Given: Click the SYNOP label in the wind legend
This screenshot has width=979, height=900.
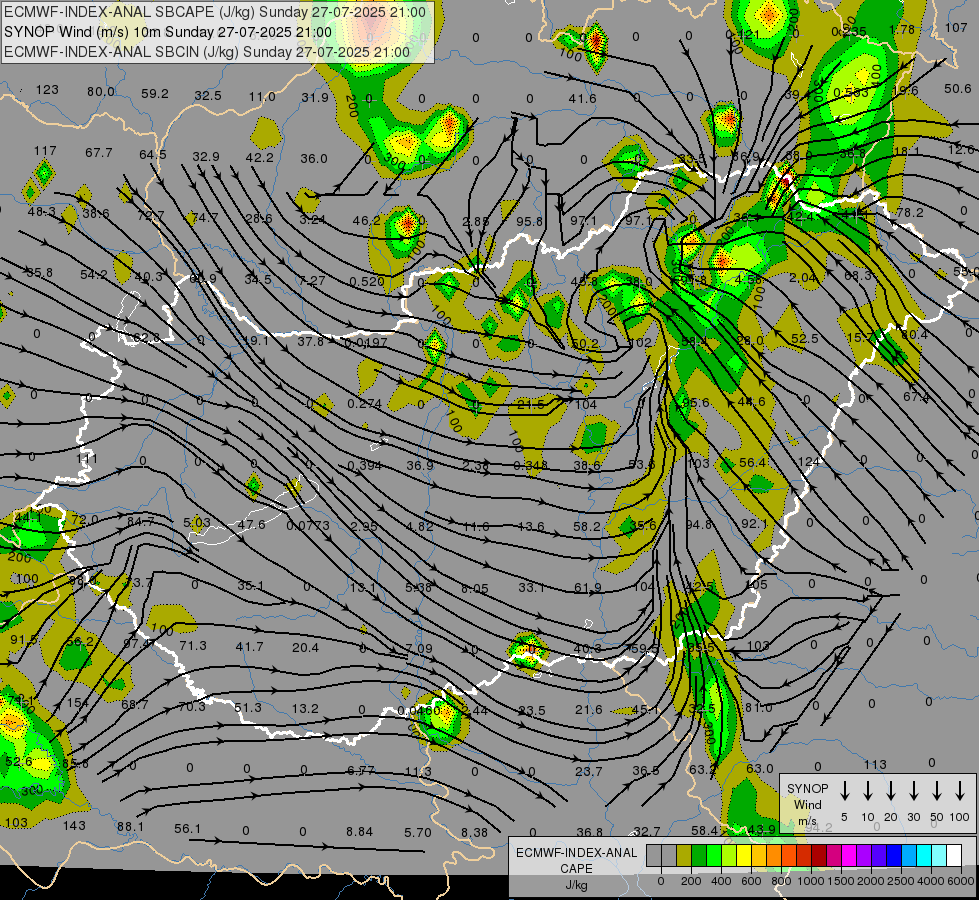Looking at the screenshot, I should (x=807, y=788).
